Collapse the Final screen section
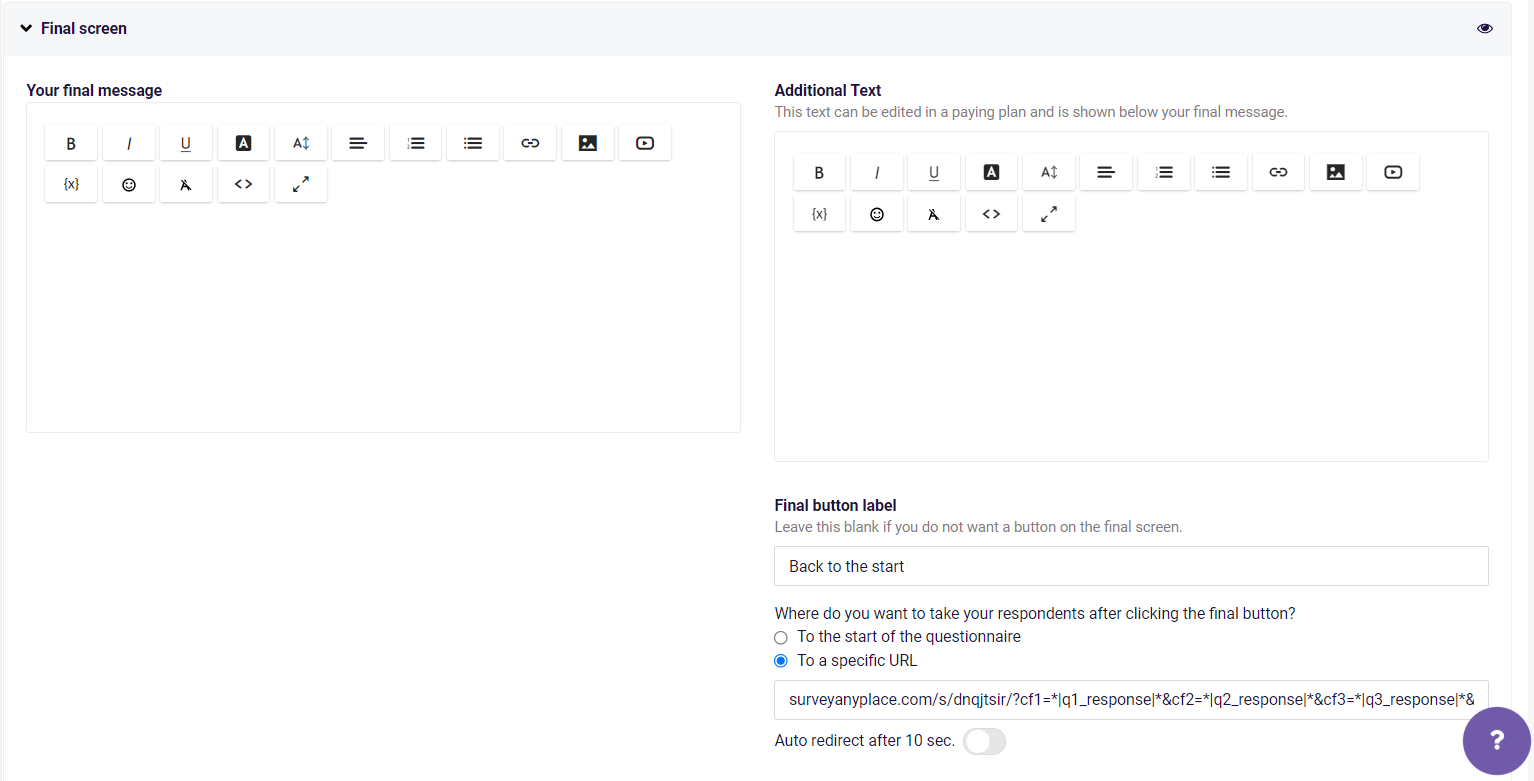Viewport: 1534px width, 781px height. click(26, 28)
